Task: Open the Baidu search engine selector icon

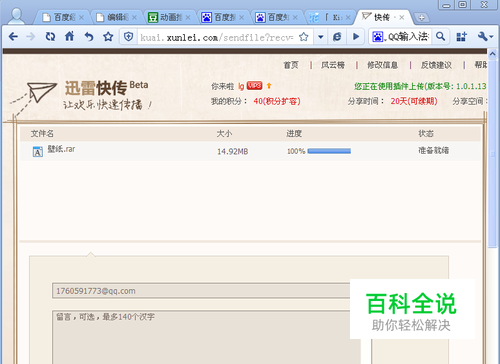Action: (x=377, y=37)
